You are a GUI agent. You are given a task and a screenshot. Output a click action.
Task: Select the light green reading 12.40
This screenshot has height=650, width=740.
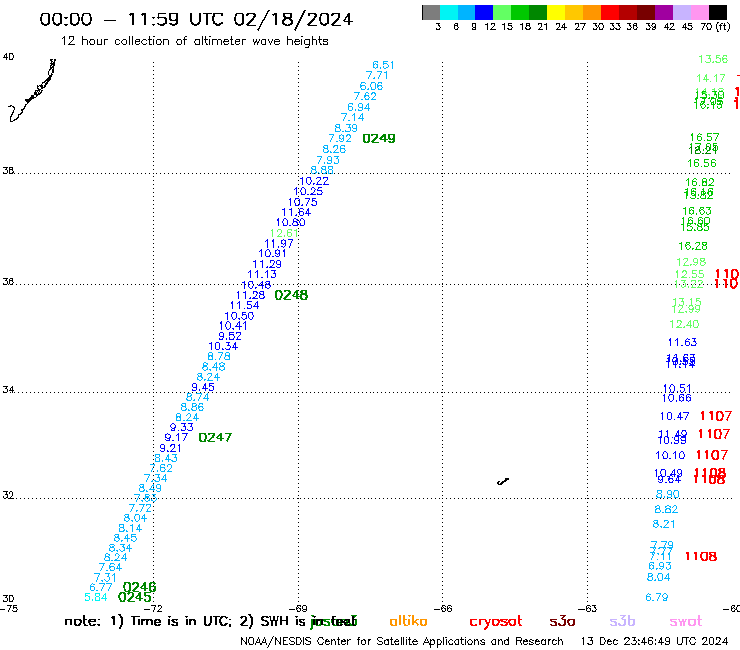(684, 324)
